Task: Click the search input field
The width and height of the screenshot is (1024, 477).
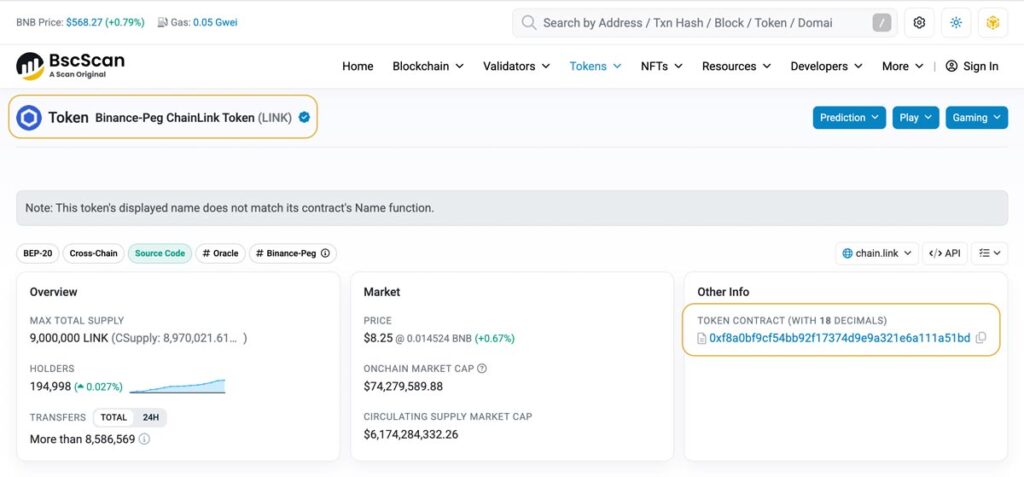Action: (704, 23)
